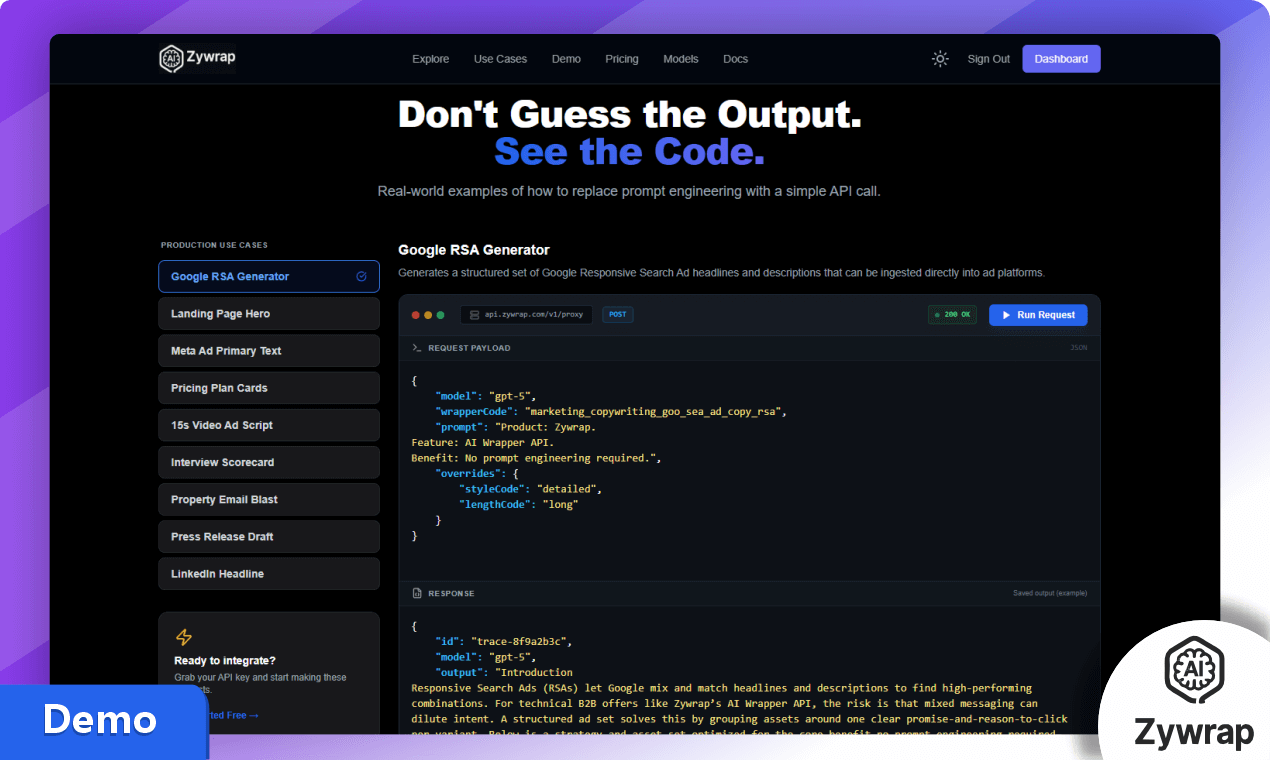Click the terminal icon beside REQUEST PAYLOAD
The height and width of the screenshot is (760, 1270).
[x=417, y=348]
